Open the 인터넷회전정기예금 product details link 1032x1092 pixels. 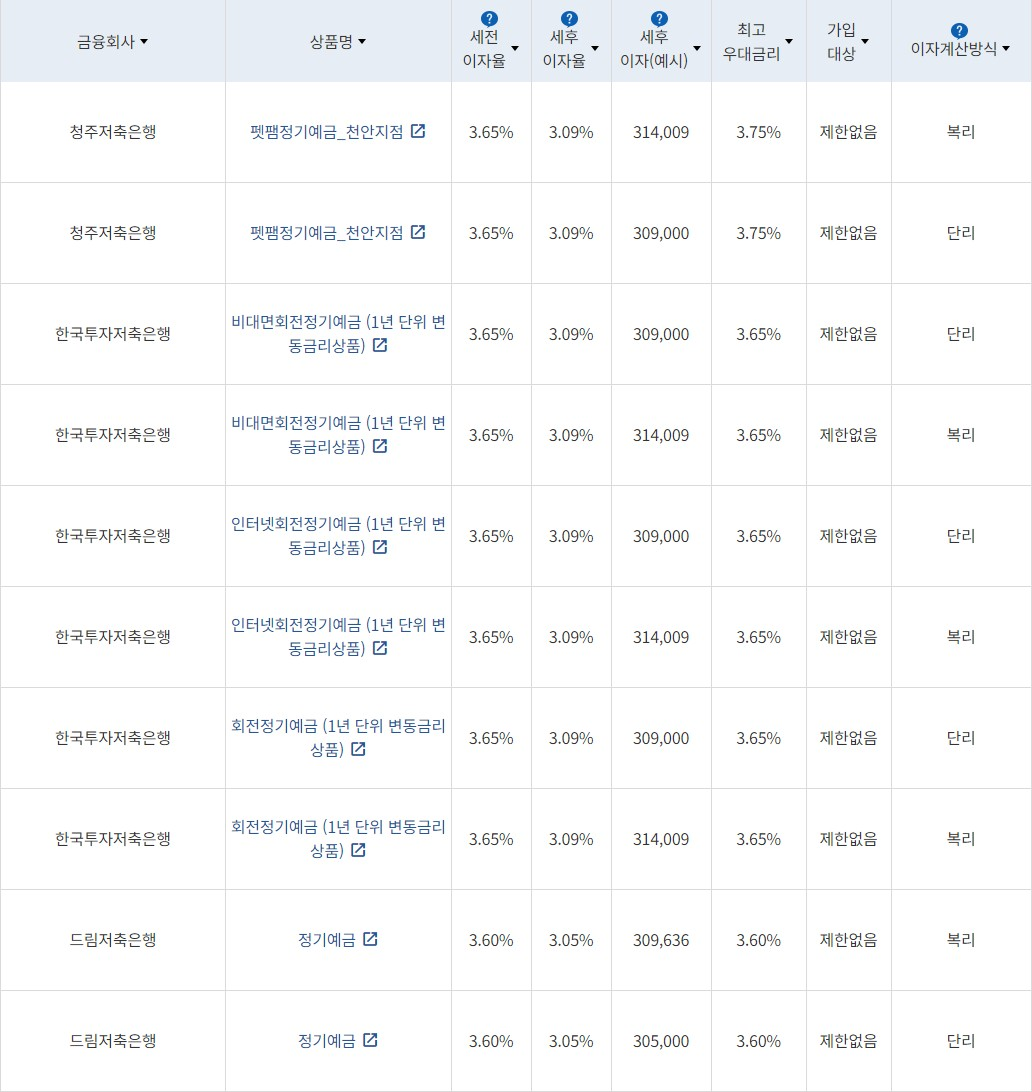tap(330, 536)
